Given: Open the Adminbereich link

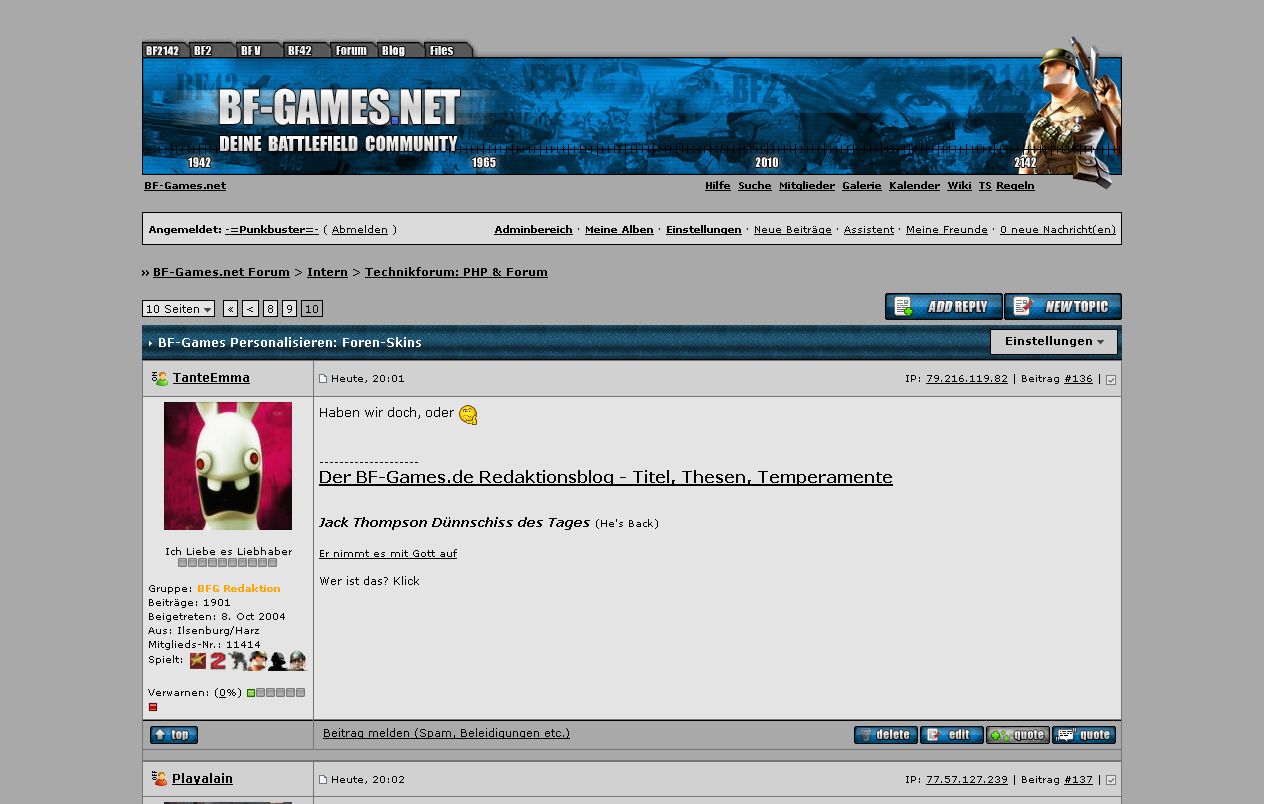Looking at the screenshot, I should point(533,230).
